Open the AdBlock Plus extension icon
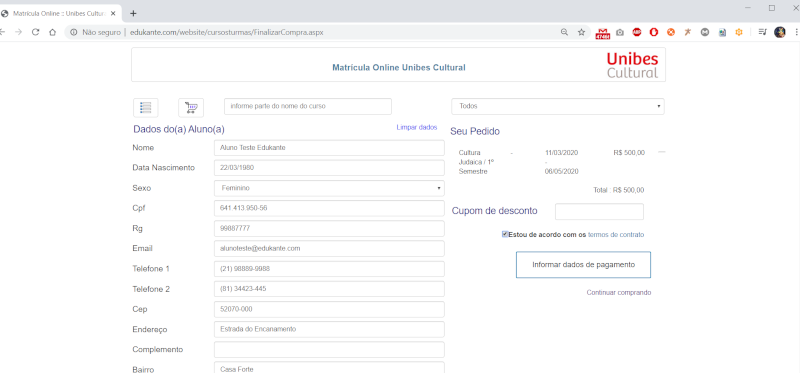 637,32
